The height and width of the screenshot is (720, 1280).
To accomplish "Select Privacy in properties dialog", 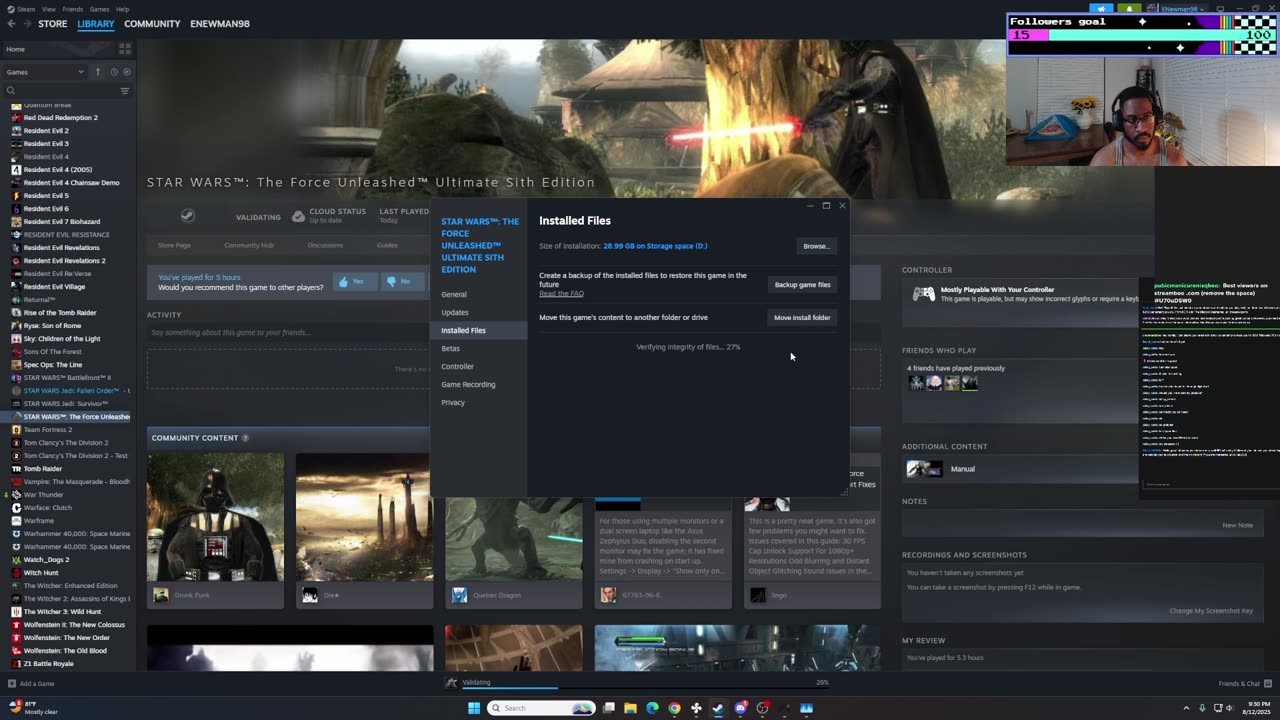I will 453,402.
